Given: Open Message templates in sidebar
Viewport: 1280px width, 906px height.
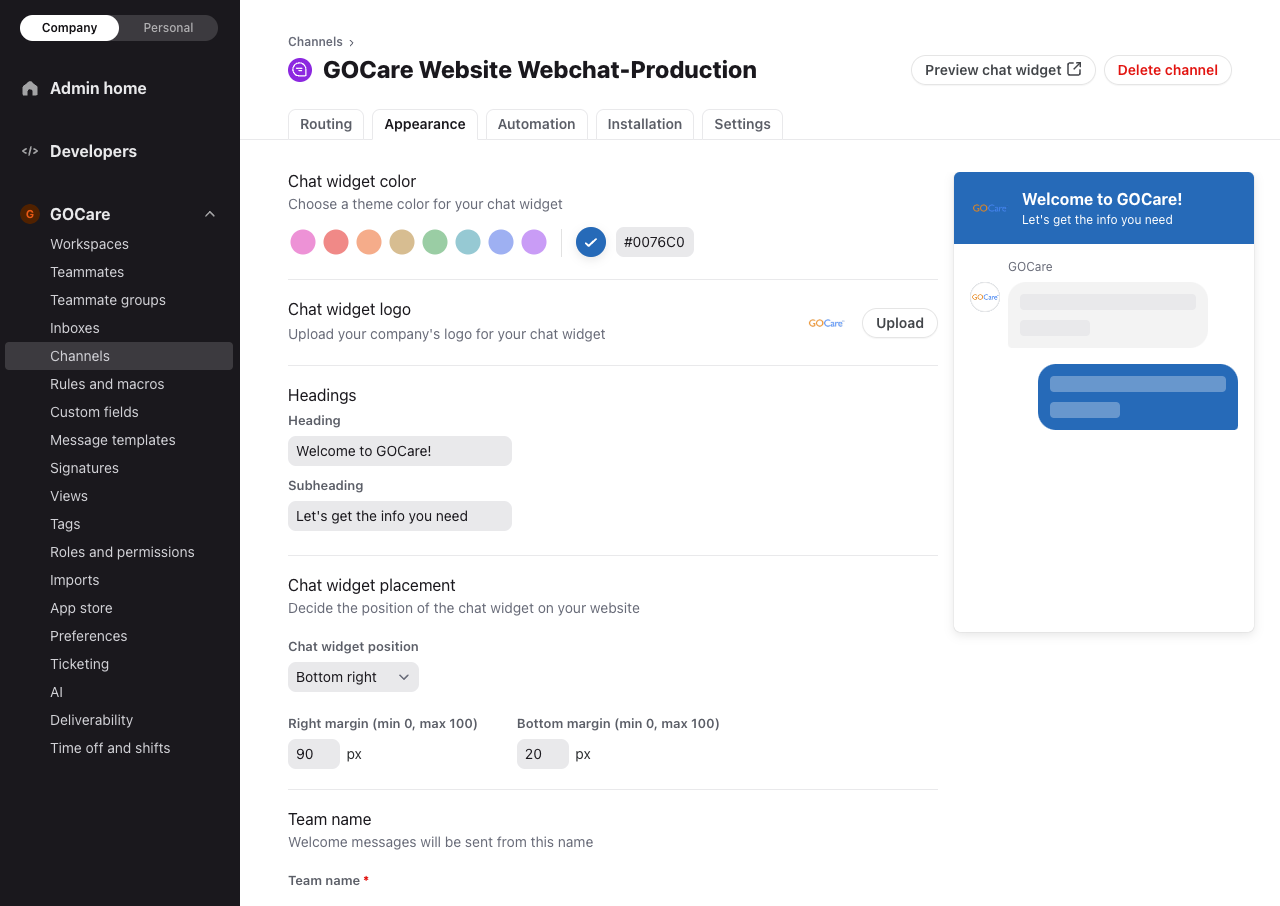Looking at the screenshot, I should [x=119, y=440].
